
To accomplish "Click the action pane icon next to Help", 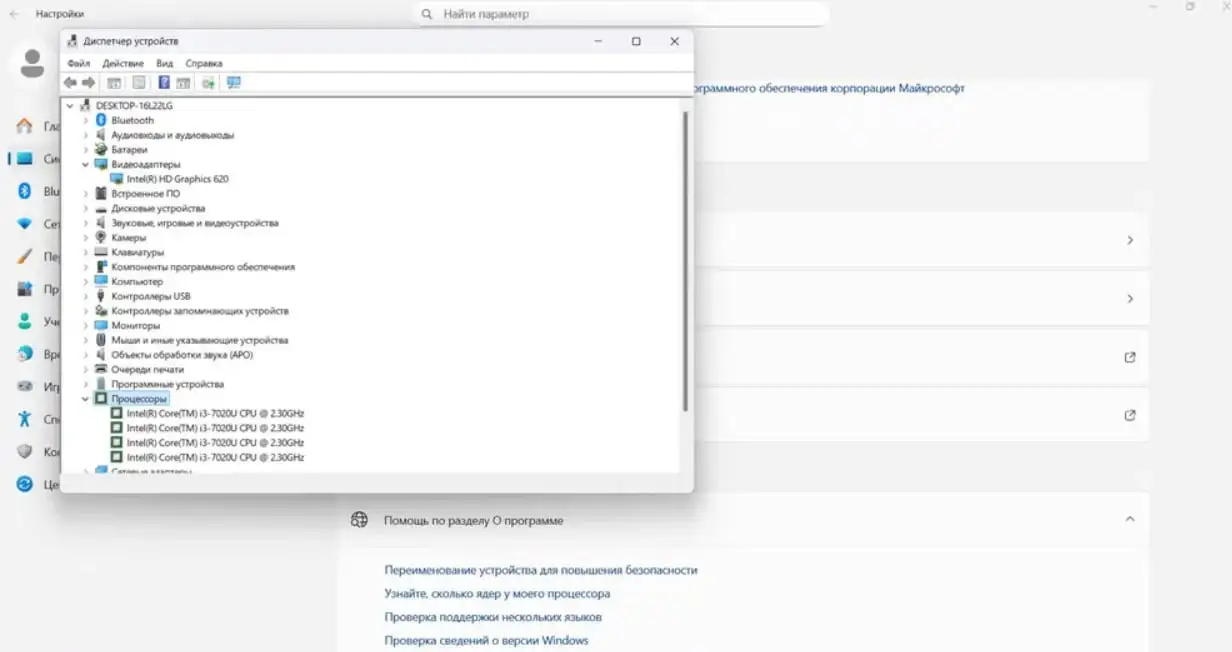I will pyautogui.click(x=183, y=83).
